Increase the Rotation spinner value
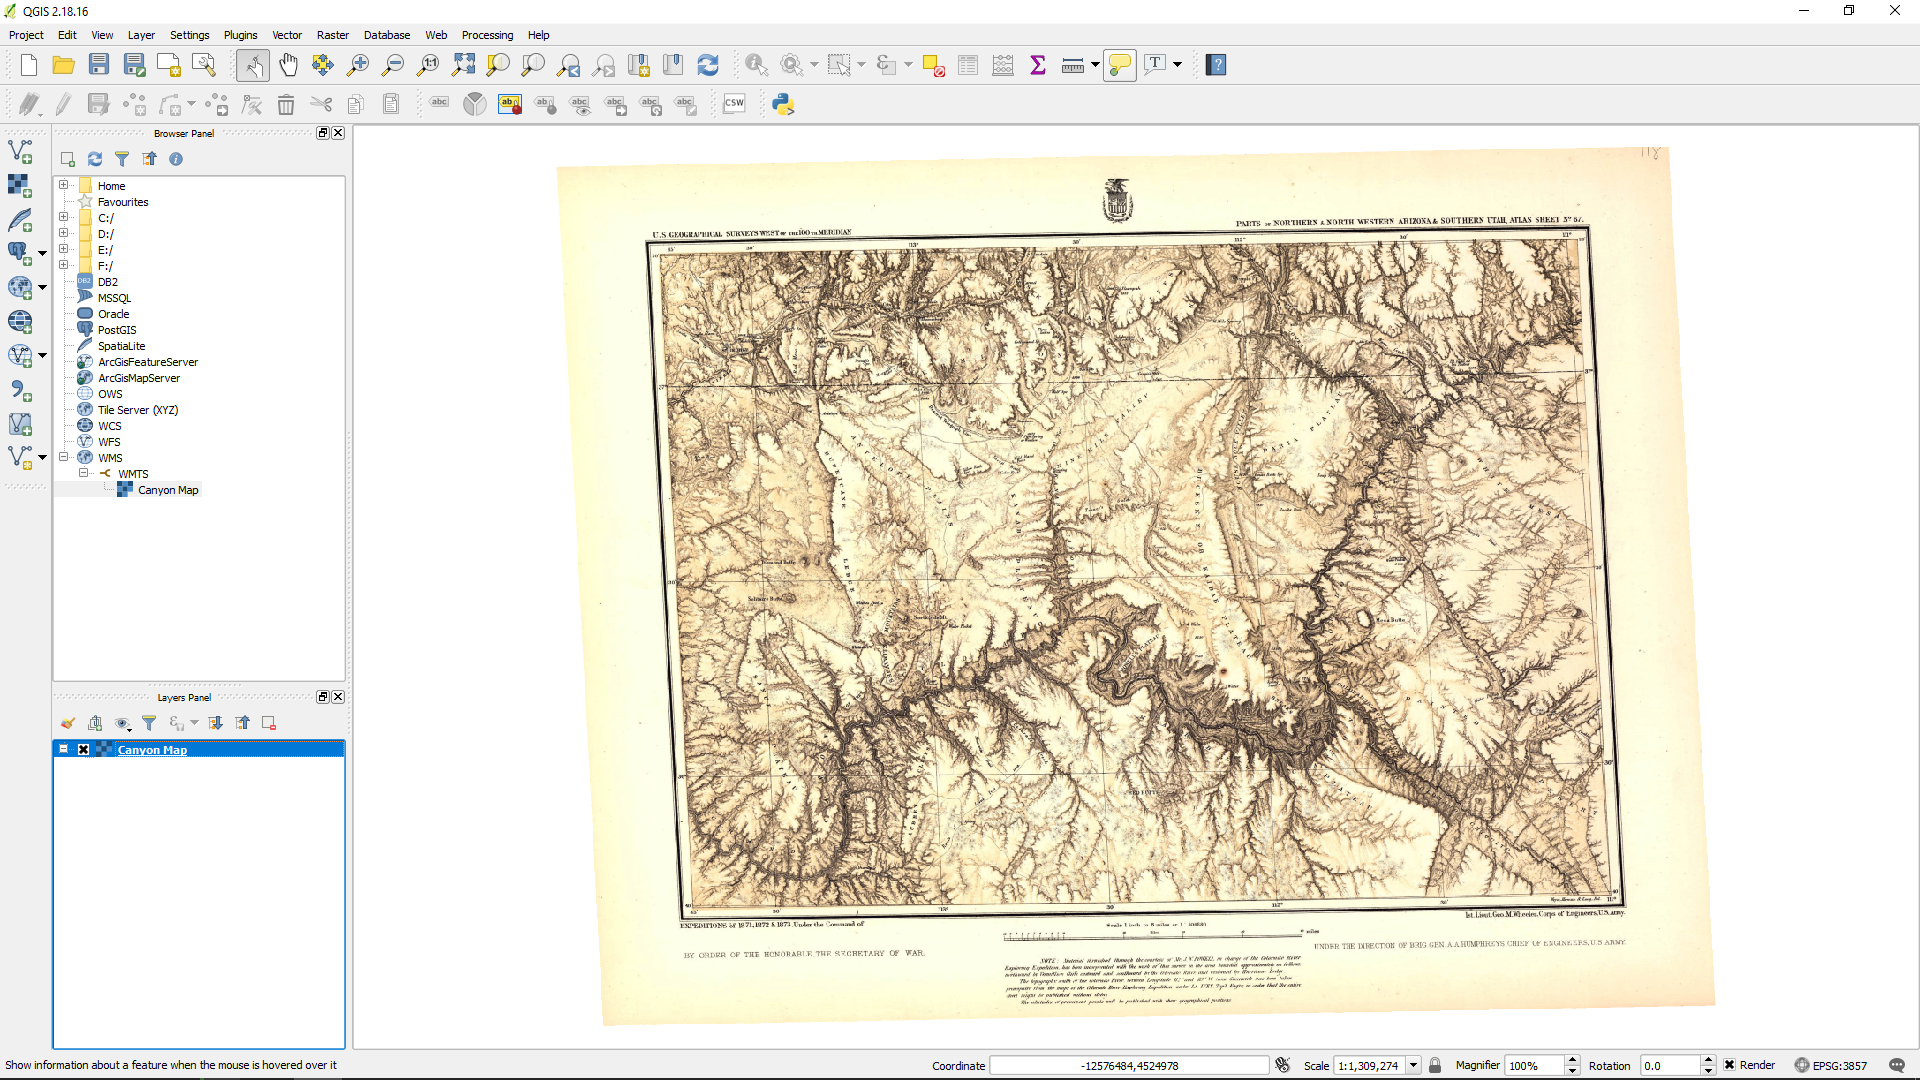Screen dimensions: 1920x1080 coord(1708,1060)
